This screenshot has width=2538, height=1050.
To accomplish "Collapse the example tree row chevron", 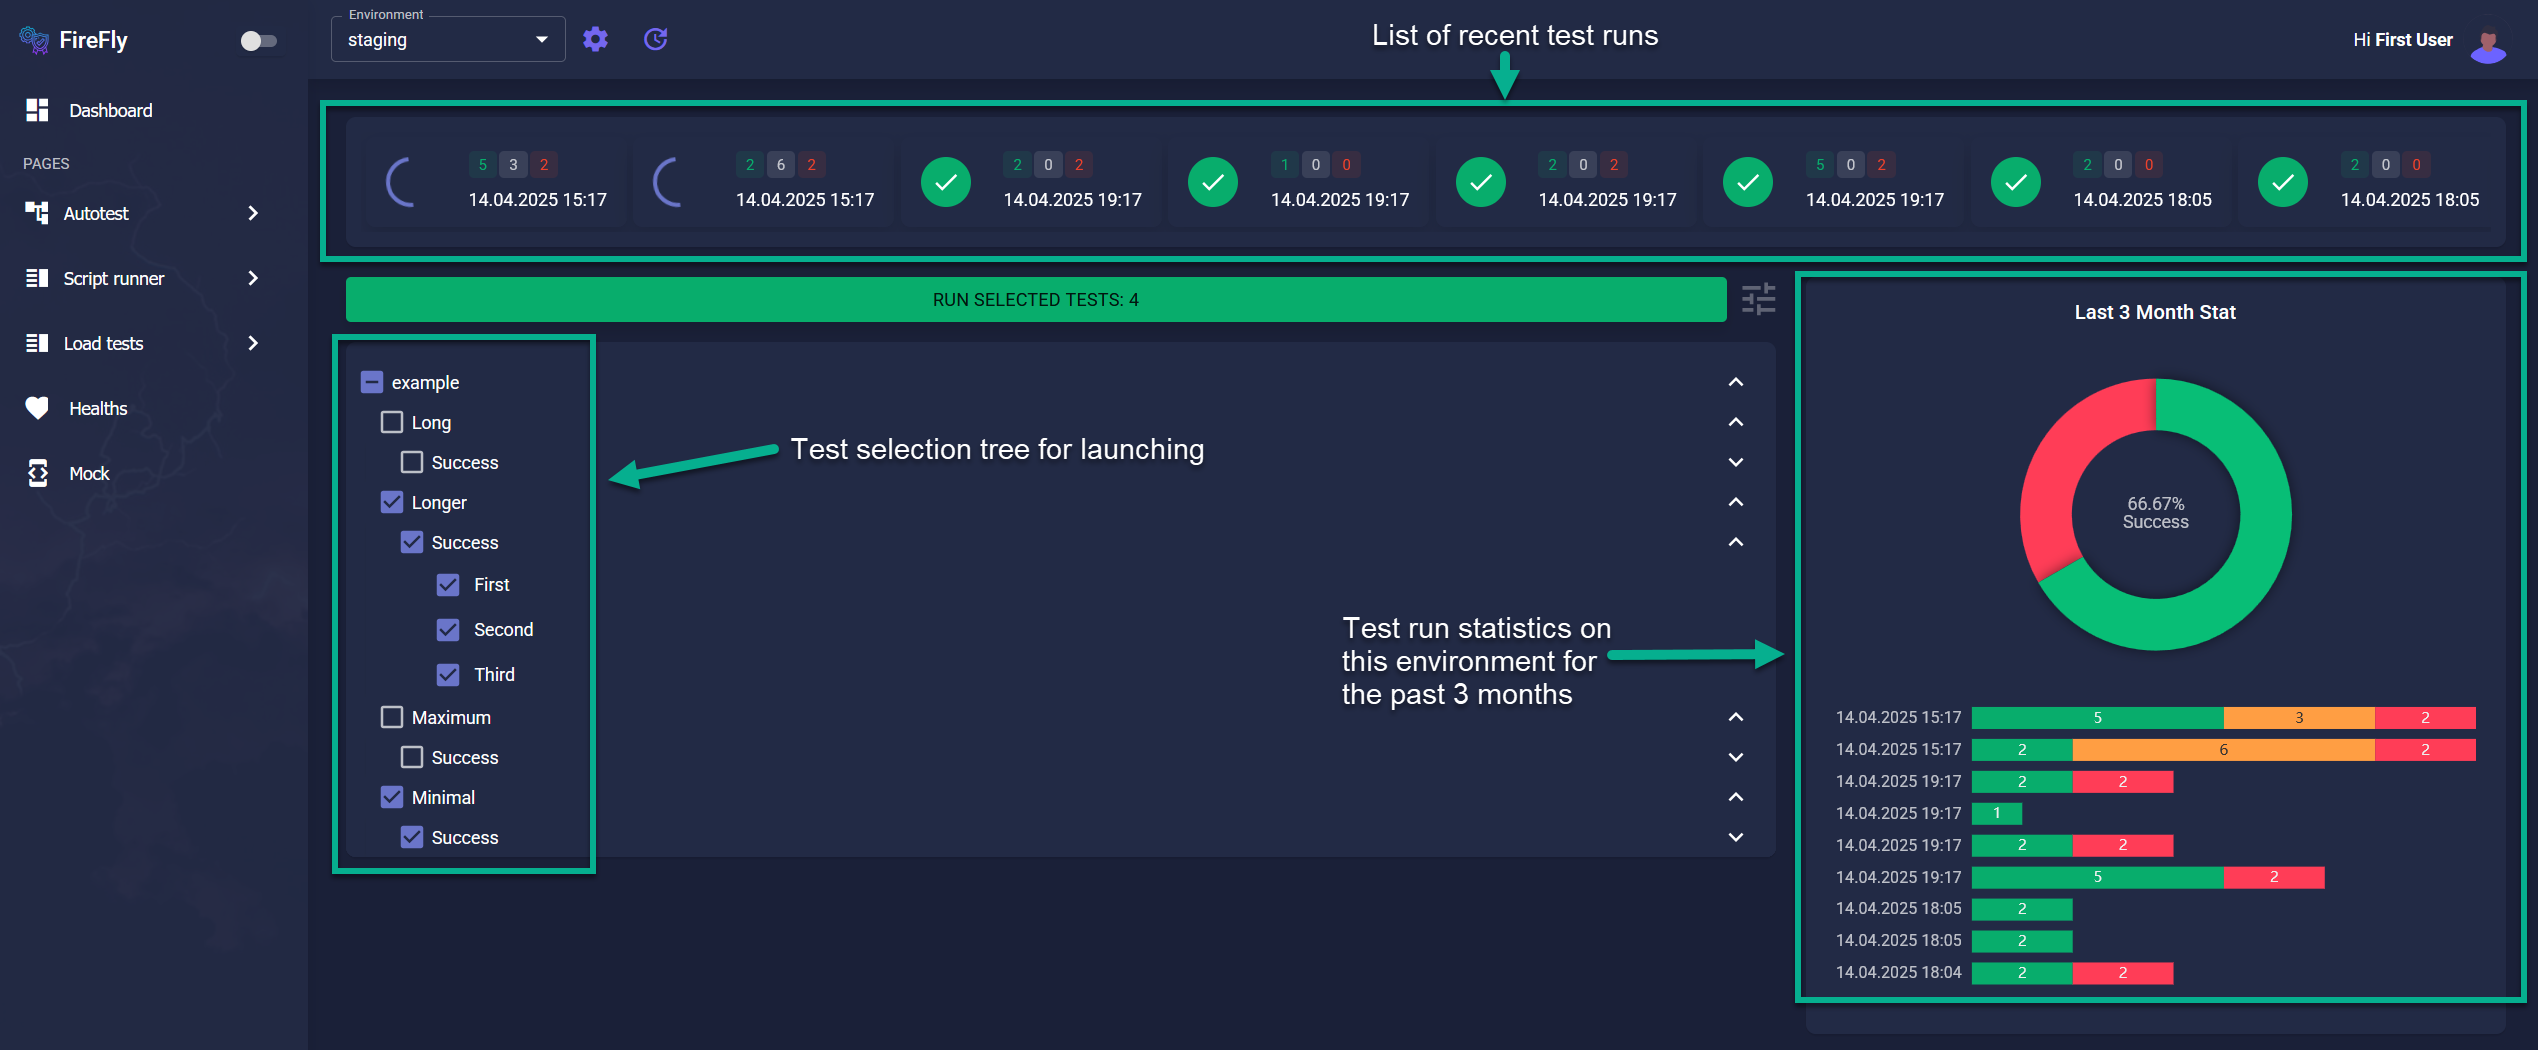I will (x=1736, y=382).
